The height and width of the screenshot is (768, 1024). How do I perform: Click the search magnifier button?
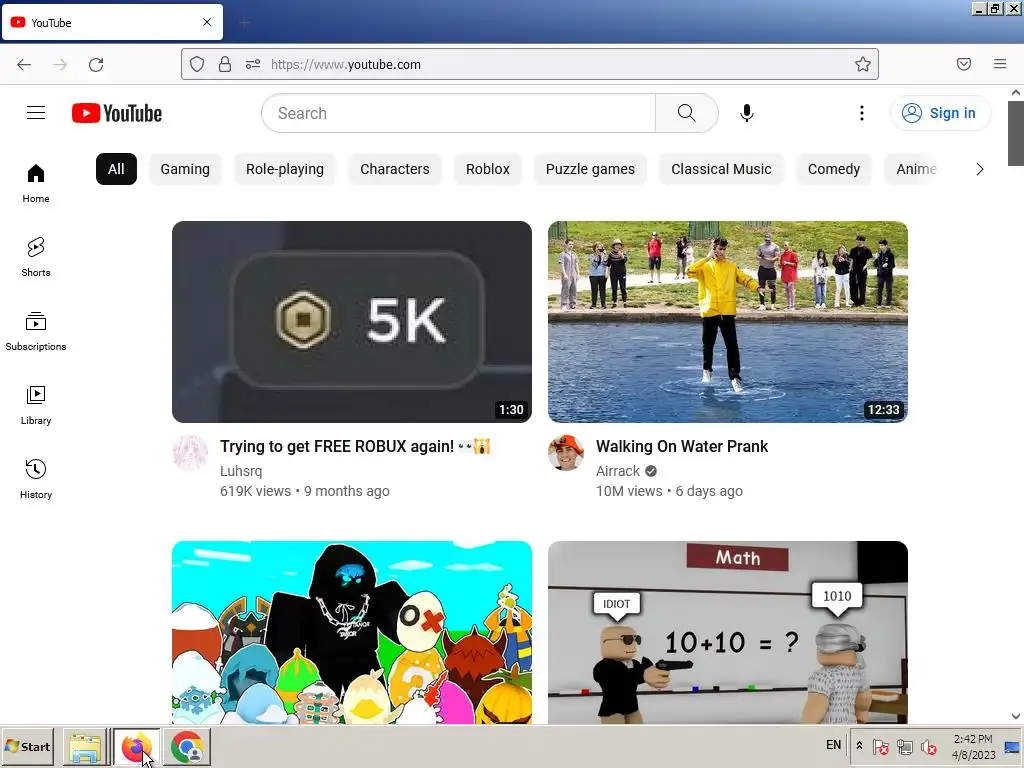686,113
